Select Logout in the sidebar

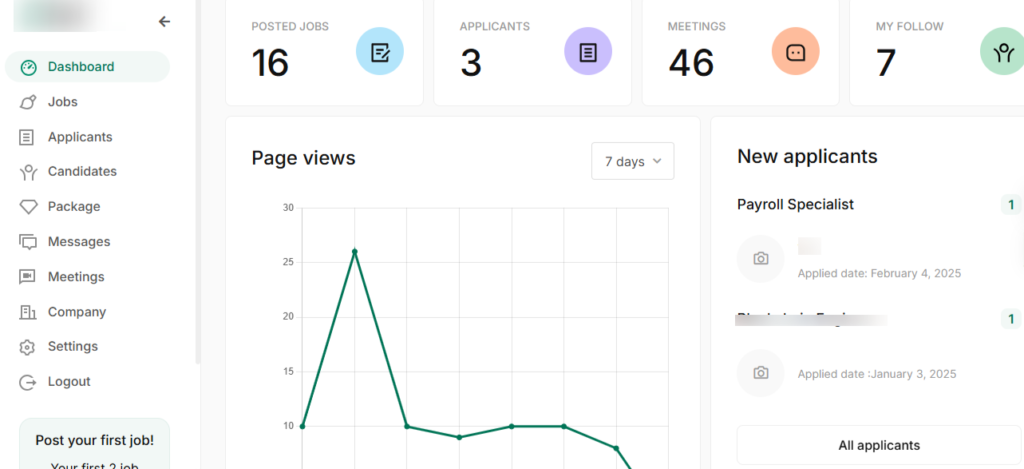[x=69, y=382]
